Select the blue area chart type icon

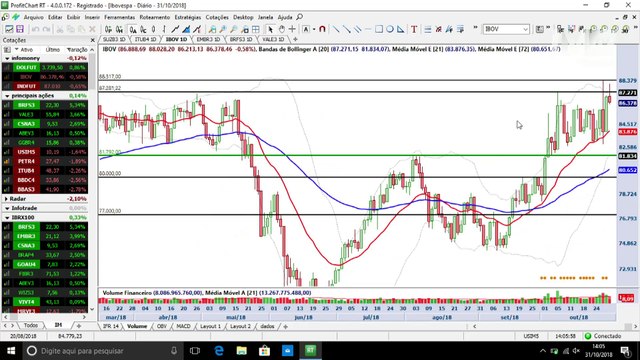pos(186,29)
